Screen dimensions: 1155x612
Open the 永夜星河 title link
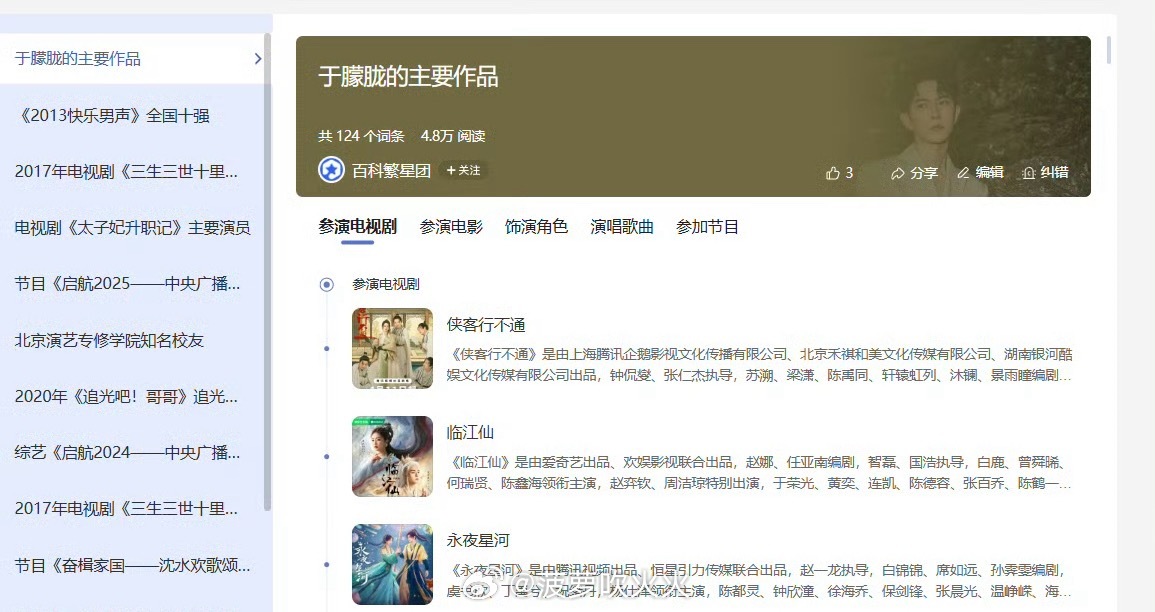click(478, 541)
